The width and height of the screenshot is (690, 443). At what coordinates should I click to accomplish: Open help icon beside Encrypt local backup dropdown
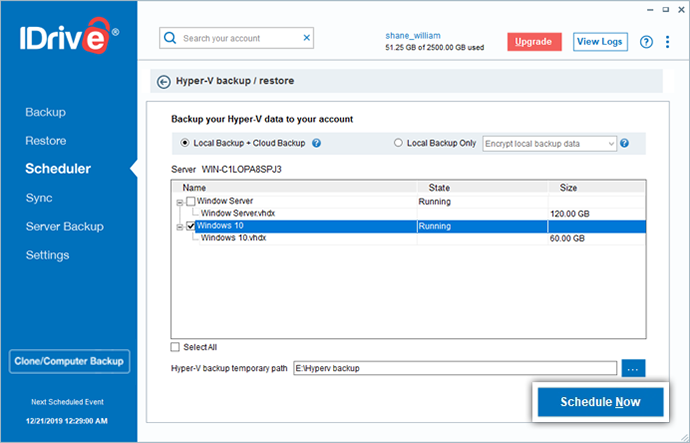(x=624, y=143)
